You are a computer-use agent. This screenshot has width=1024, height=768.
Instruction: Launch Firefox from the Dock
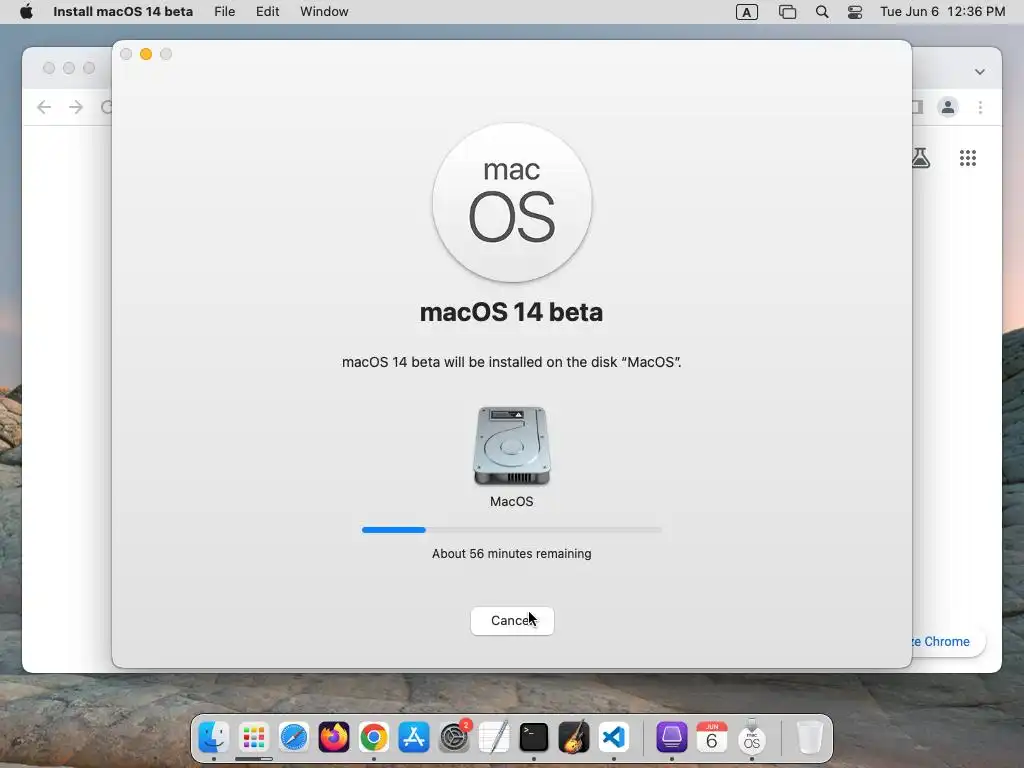[334, 737]
